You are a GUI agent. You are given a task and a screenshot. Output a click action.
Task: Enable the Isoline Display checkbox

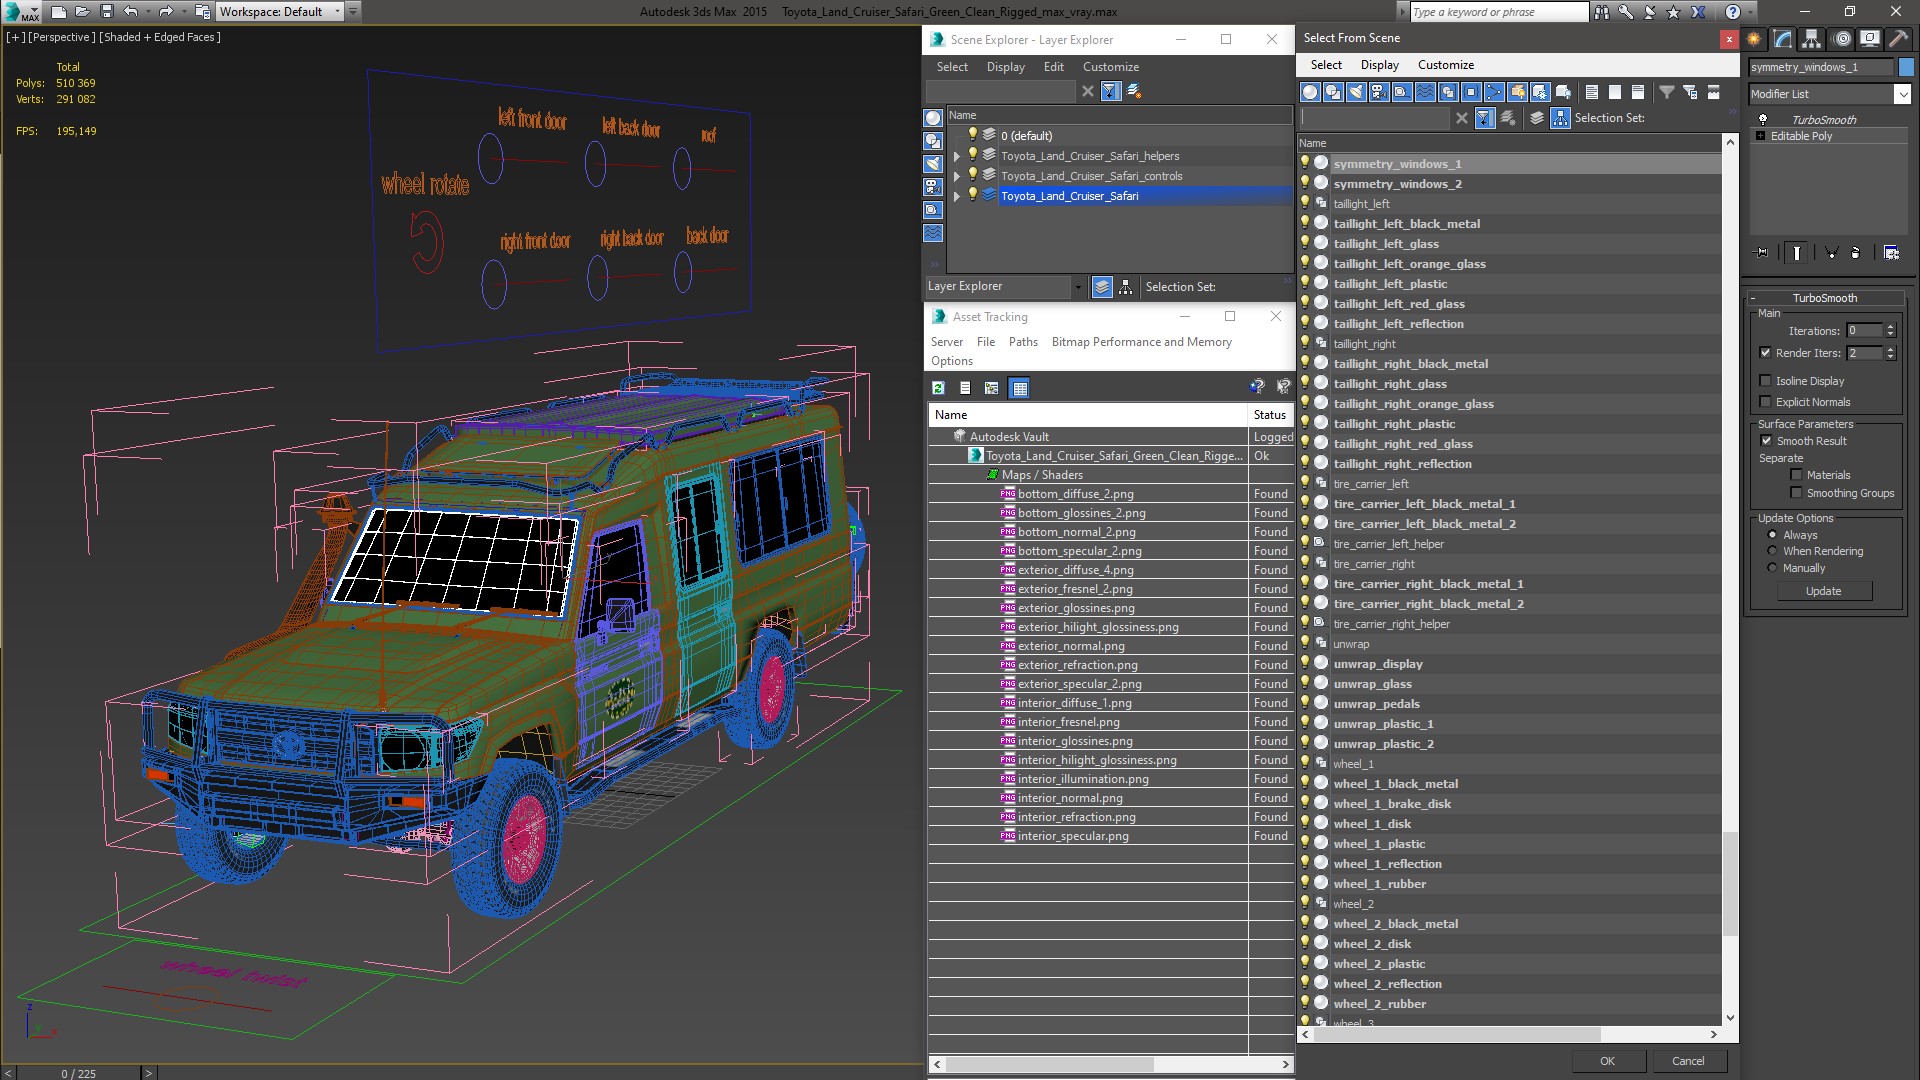(1766, 381)
